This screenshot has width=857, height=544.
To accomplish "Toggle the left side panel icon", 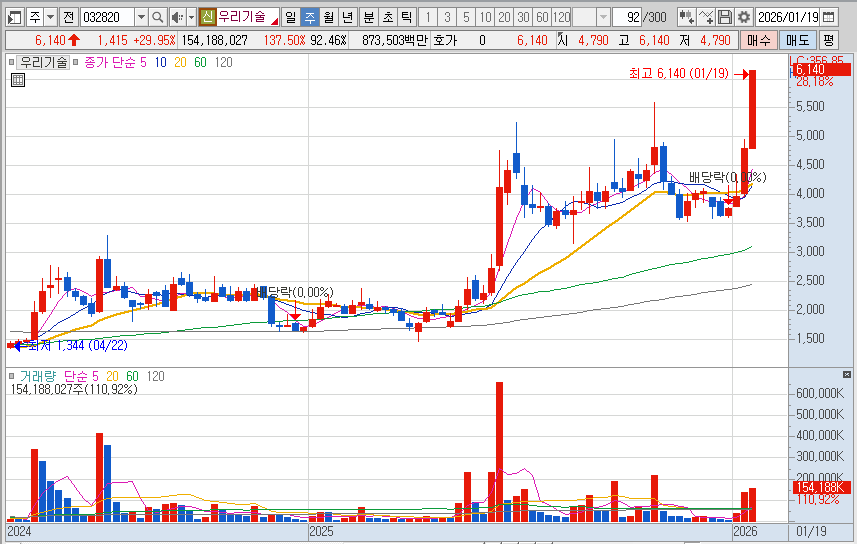I will coord(14,17).
